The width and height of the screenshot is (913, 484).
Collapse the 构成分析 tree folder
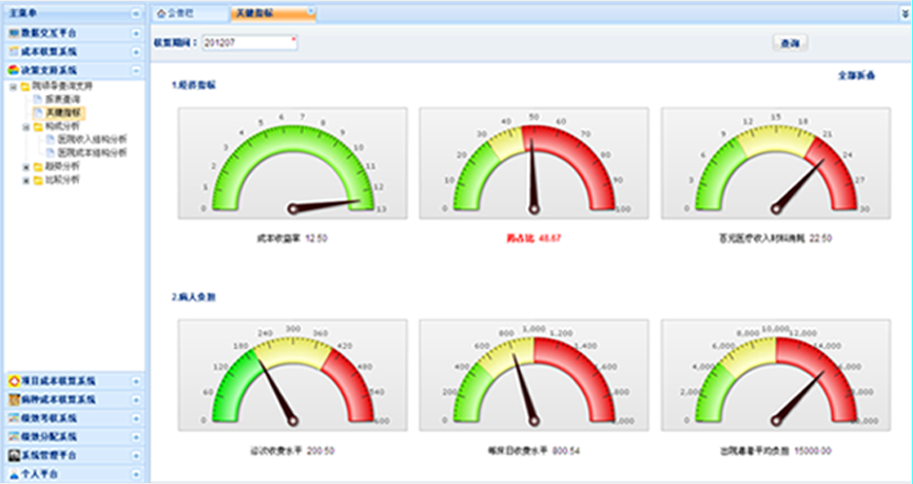coord(26,127)
